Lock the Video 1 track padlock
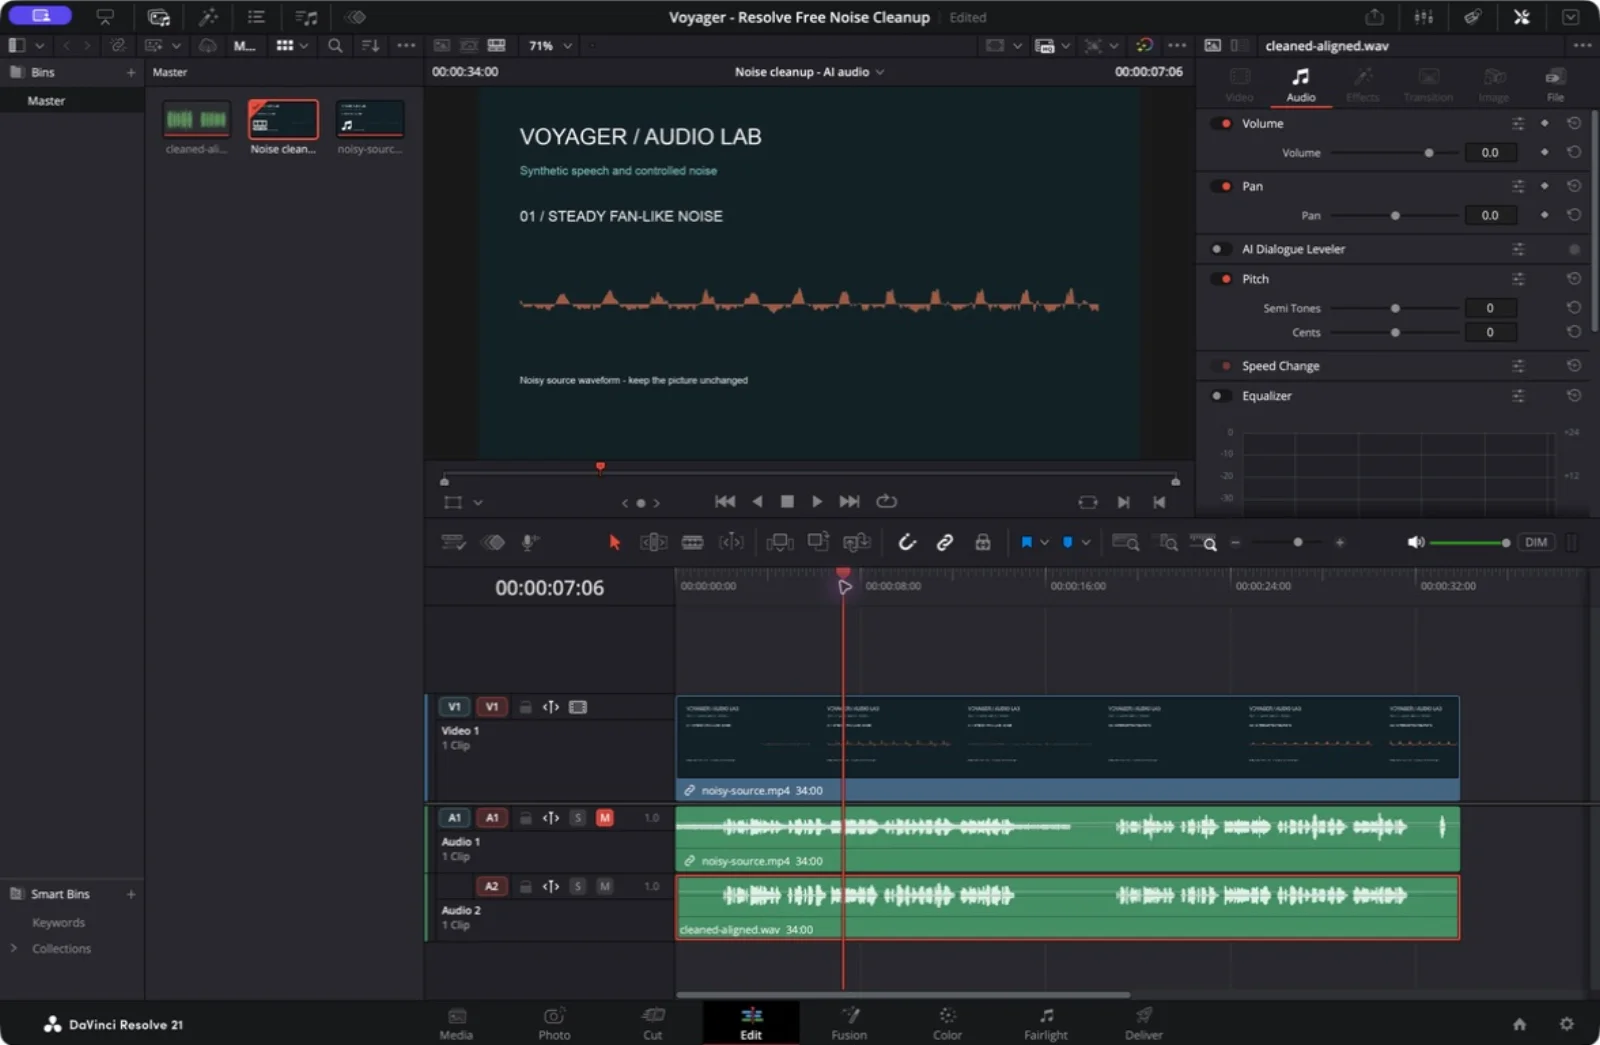Screen dimensions: 1600x1045 (525, 707)
